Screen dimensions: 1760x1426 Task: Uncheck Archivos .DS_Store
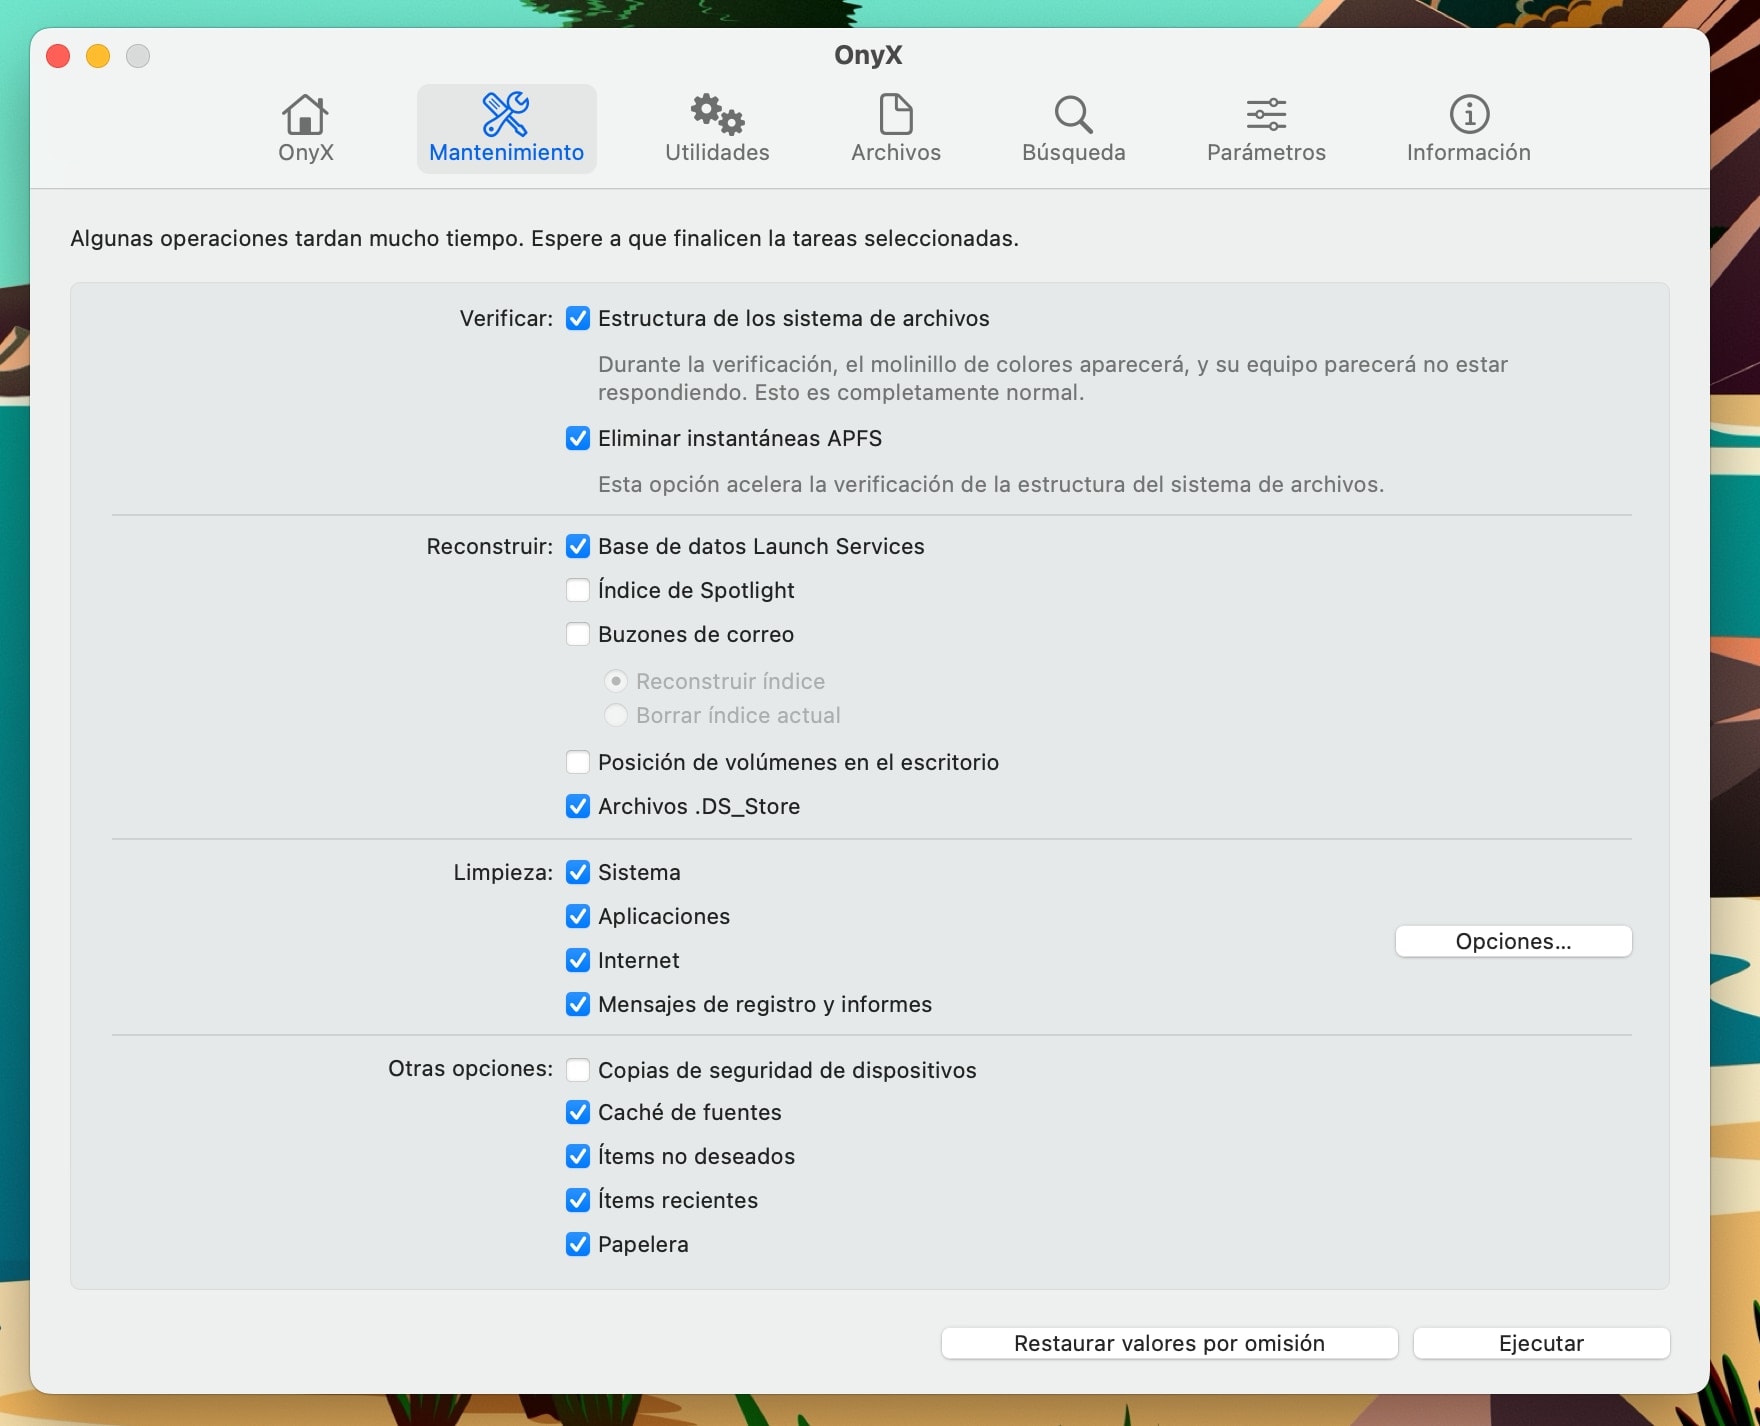pyautogui.click(x=578, y=806)
